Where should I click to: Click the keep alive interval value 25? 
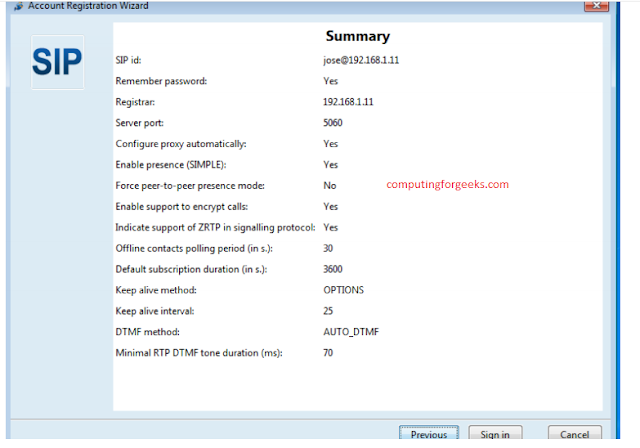click(328, 311)
